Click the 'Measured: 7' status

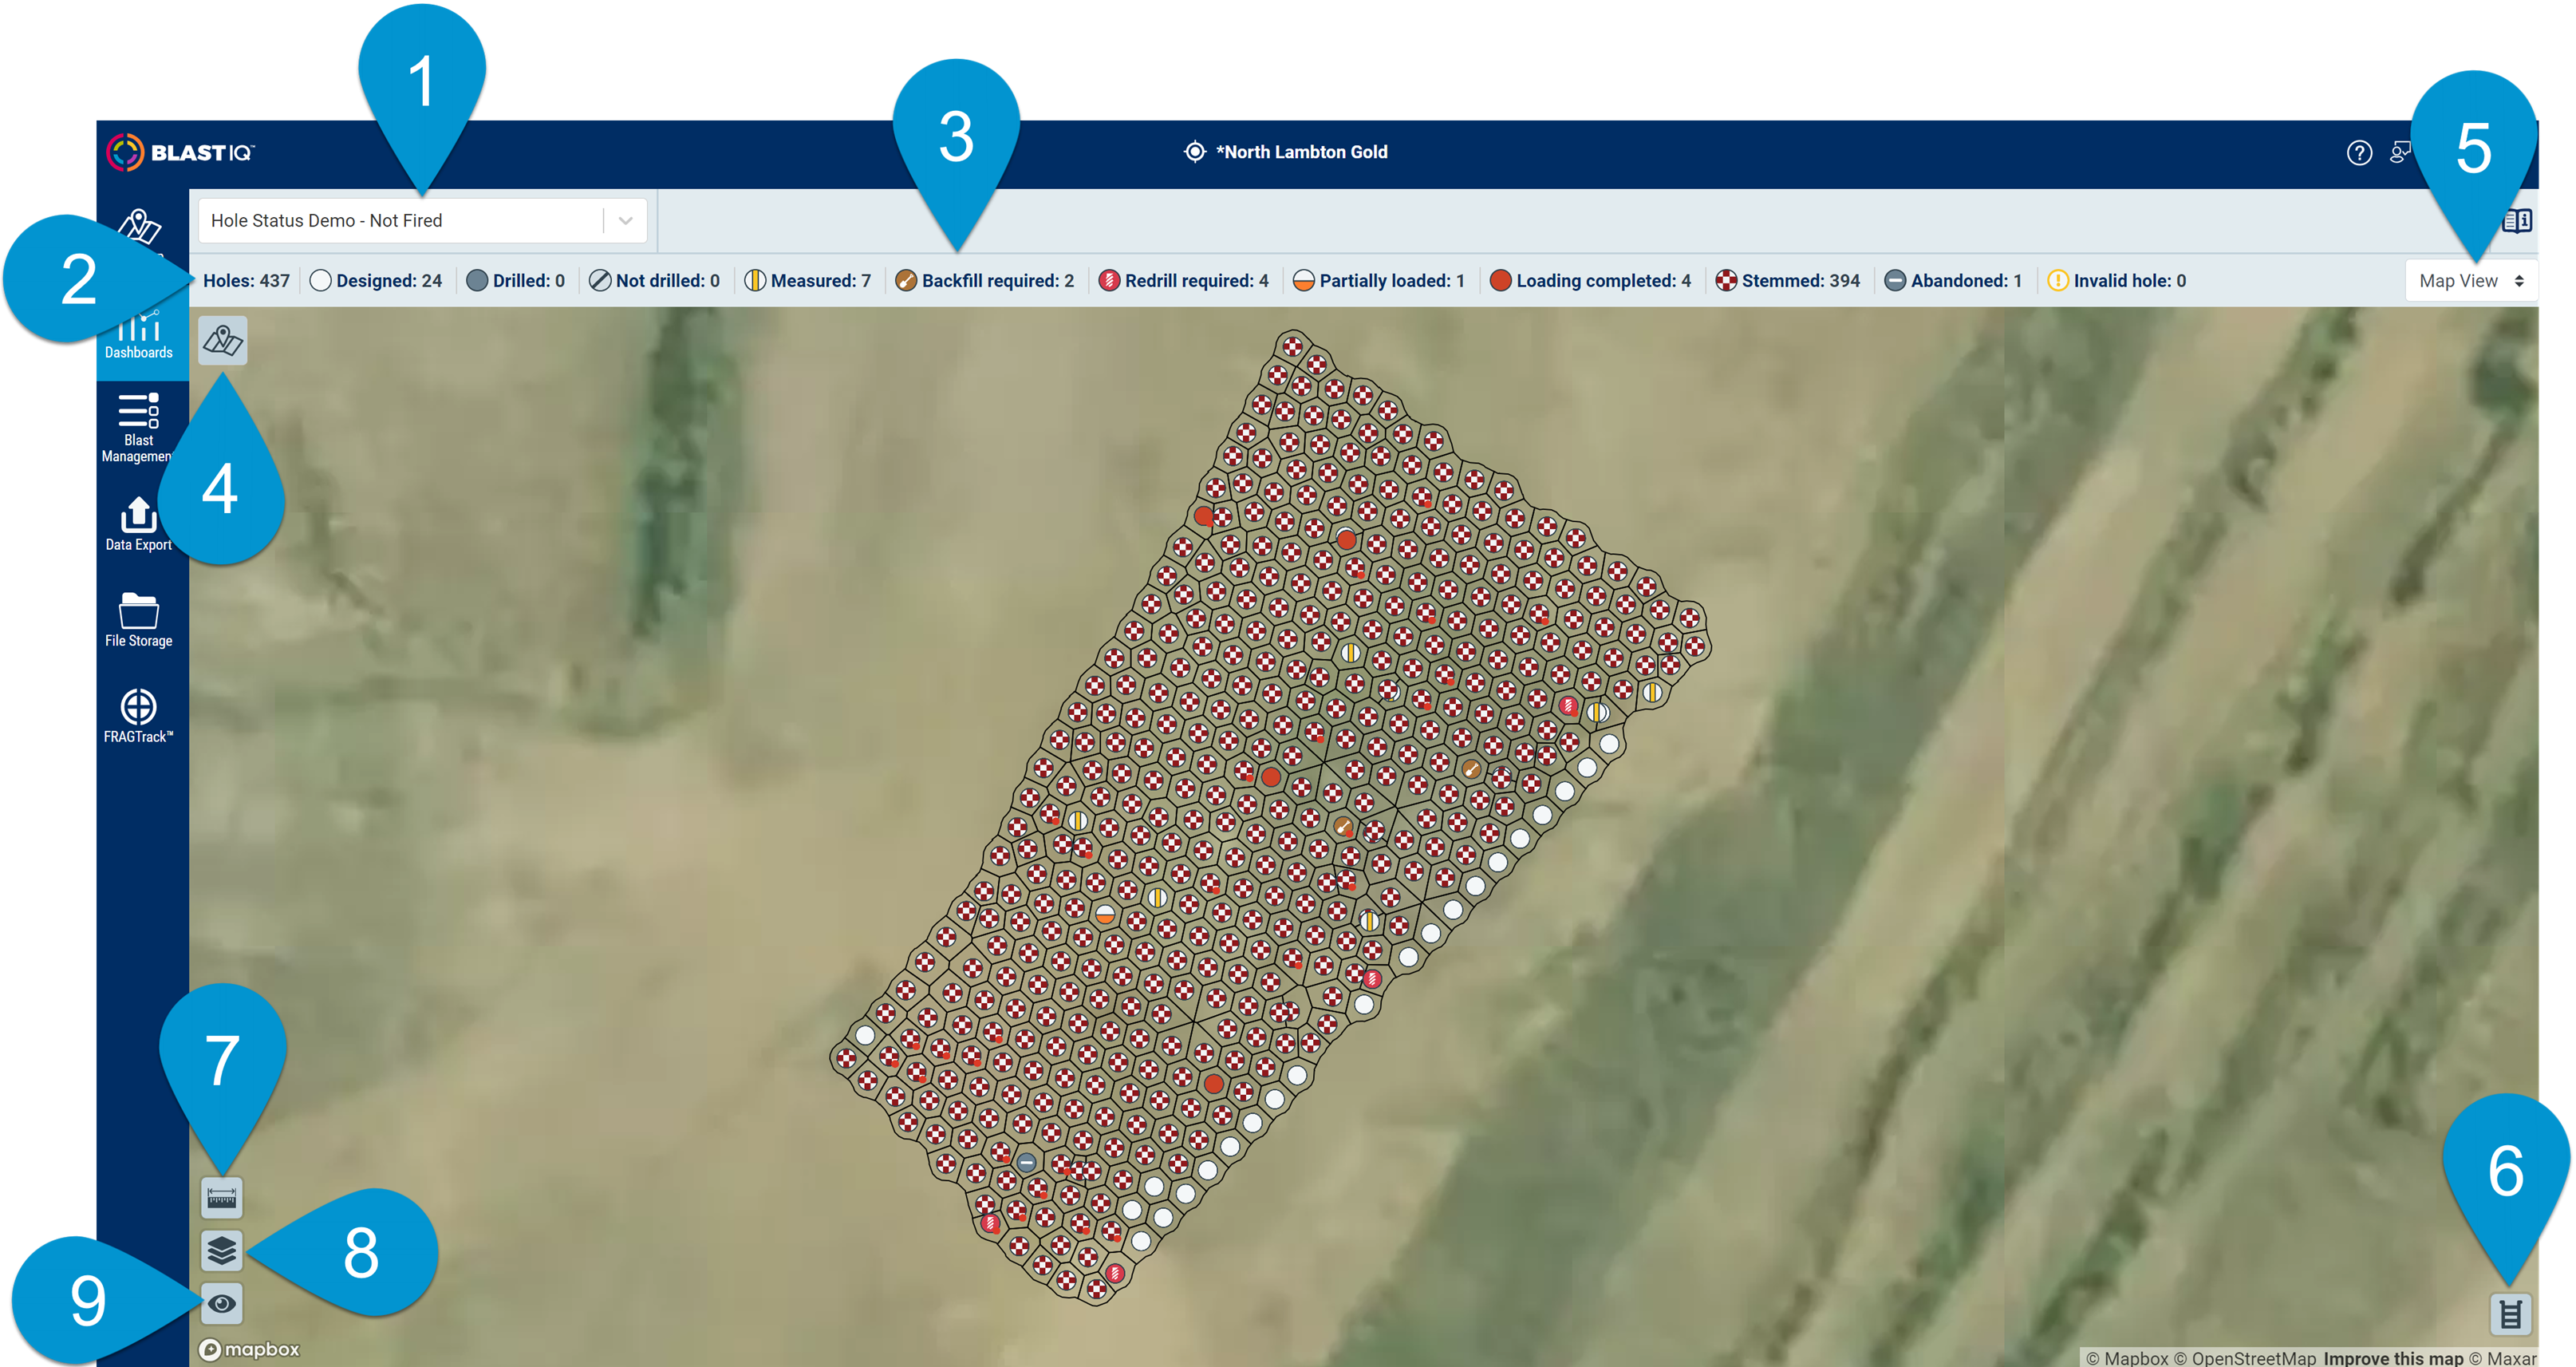pos(808,281)
